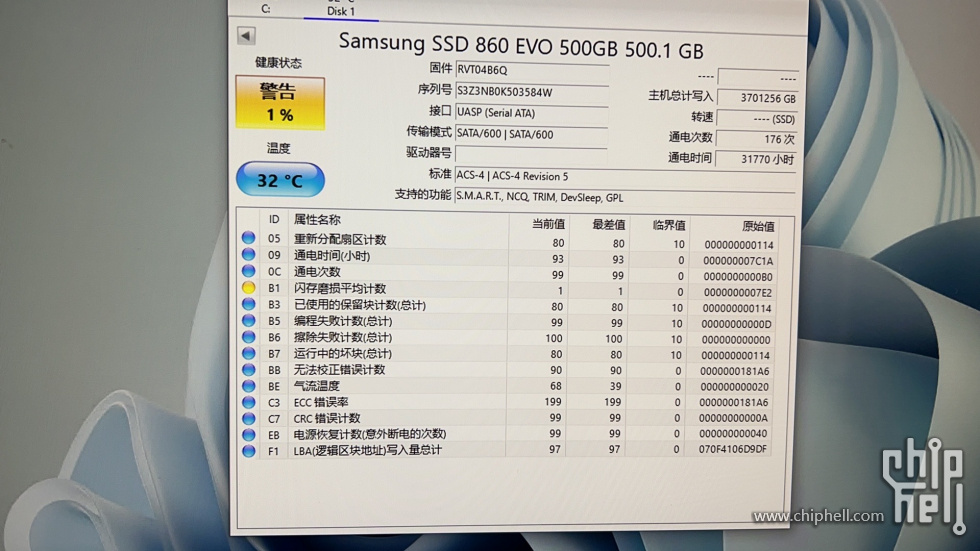Select the 已使用的保留块计数(总计) row name
Image resolution: width=980 pixels, height=551 pixels.
[359, 305]
